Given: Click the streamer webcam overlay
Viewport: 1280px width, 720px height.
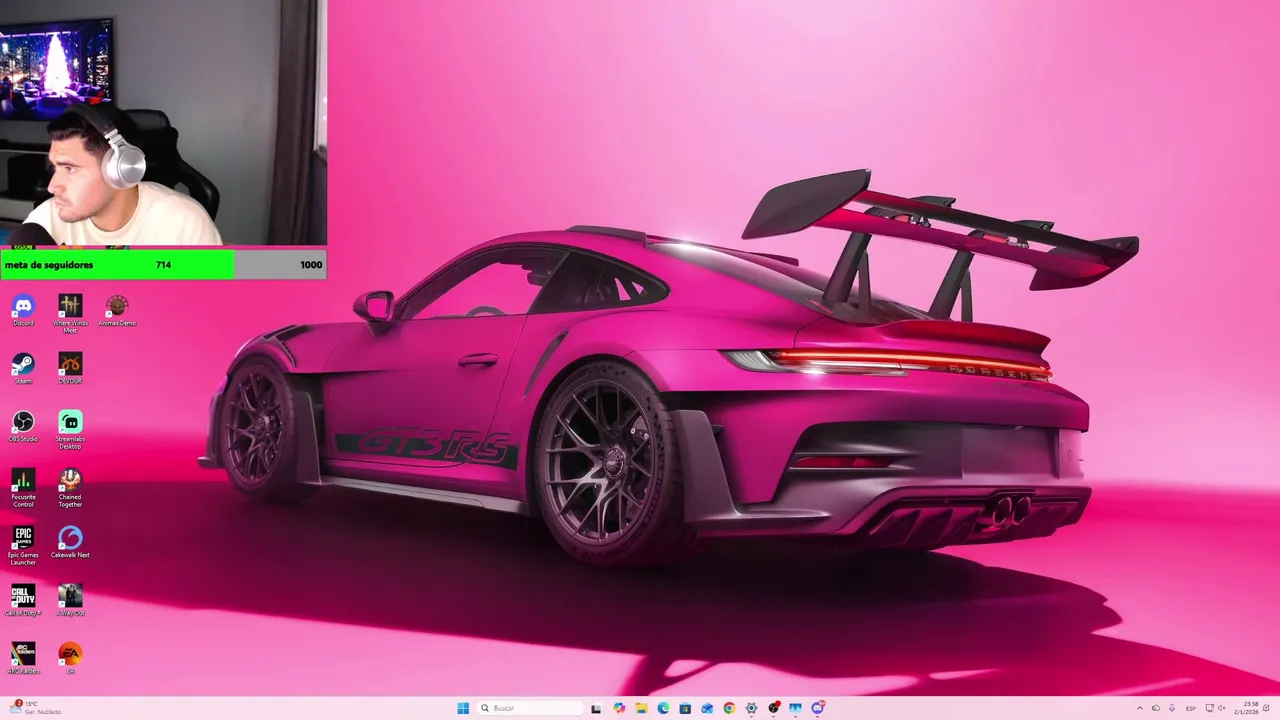Looking at the screenshot, I should (163, 122).
